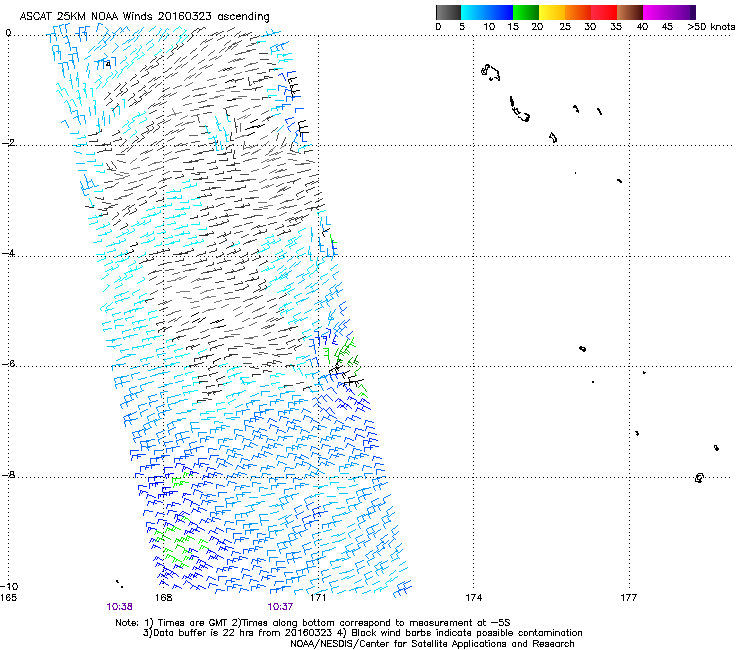
Task: Click the 171 longitude label
Action: coord(318,598)
